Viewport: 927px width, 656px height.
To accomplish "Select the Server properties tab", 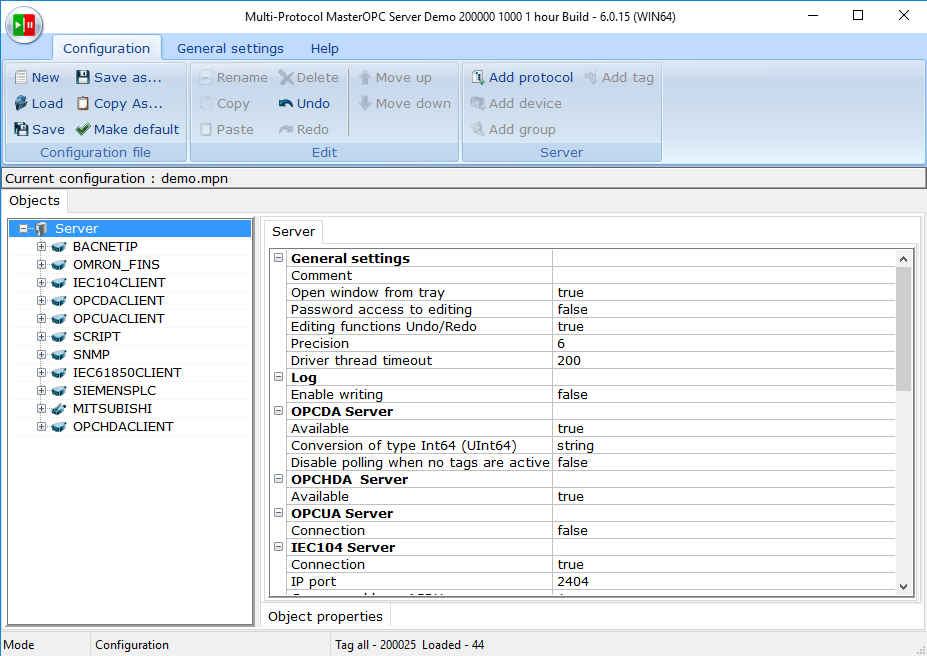I will click(293, 232).
